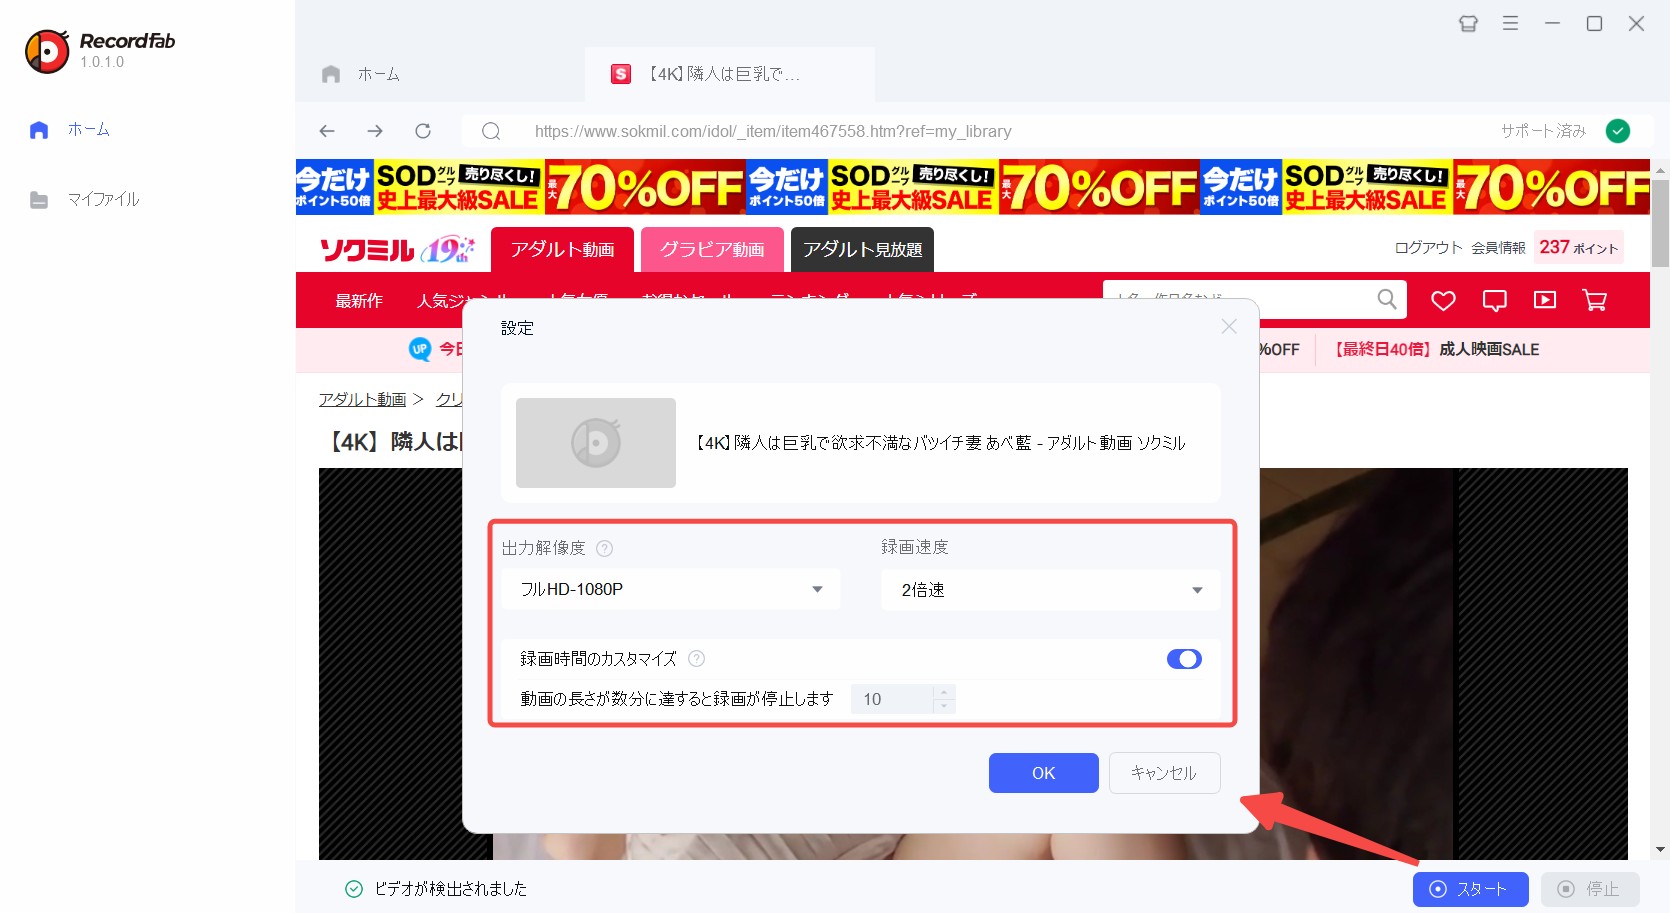Open the messages speech bubble icon
This screenshot has width=1670, height=913.
point(1495,300)
